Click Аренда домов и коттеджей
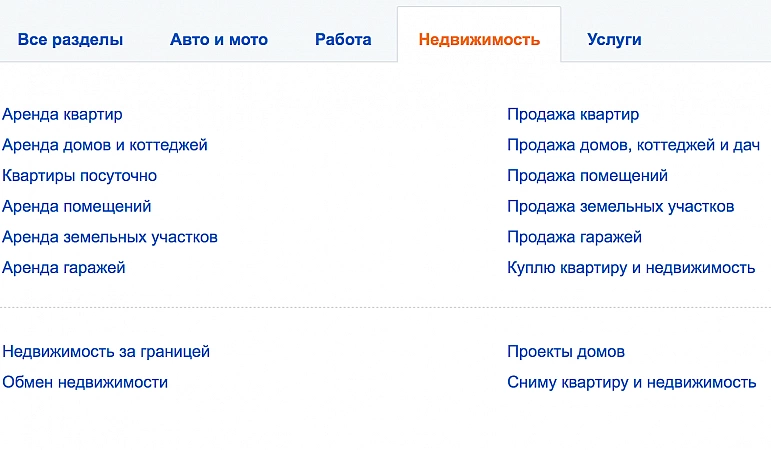771x450 pixels. point(105,145)
